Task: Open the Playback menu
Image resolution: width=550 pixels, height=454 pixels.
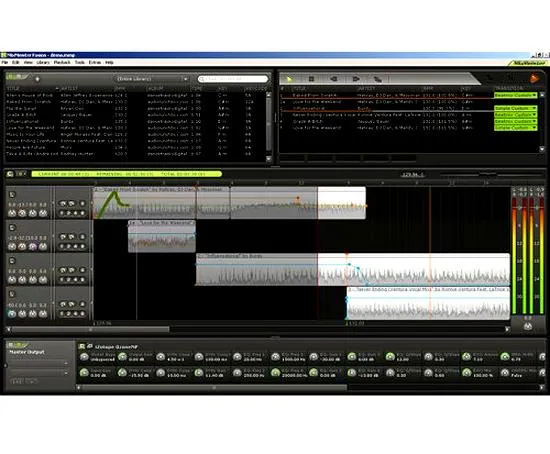Action: click(x=62, y=62)
